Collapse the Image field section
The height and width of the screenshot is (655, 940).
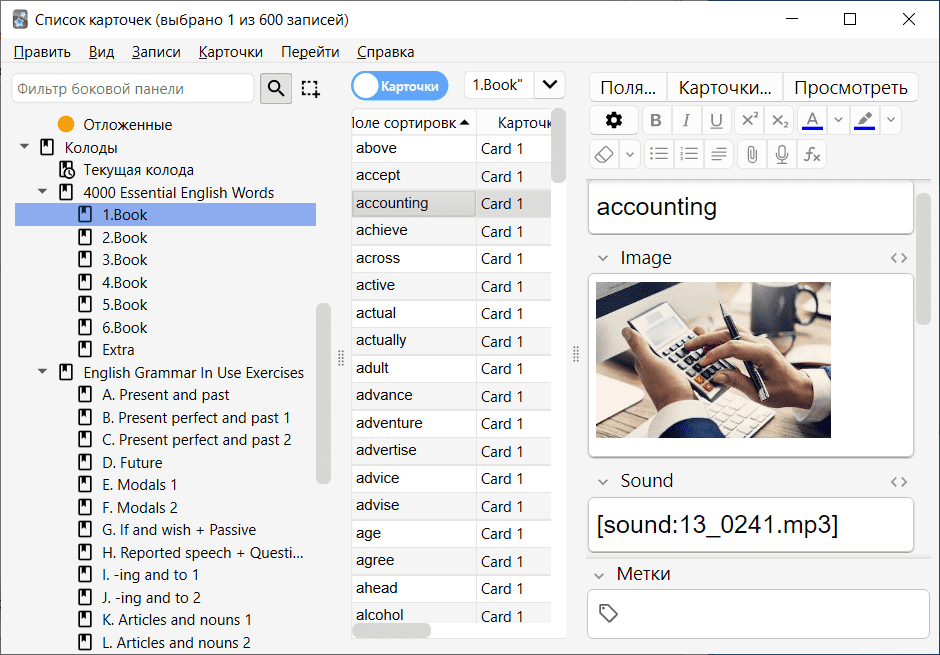point(603,258)
